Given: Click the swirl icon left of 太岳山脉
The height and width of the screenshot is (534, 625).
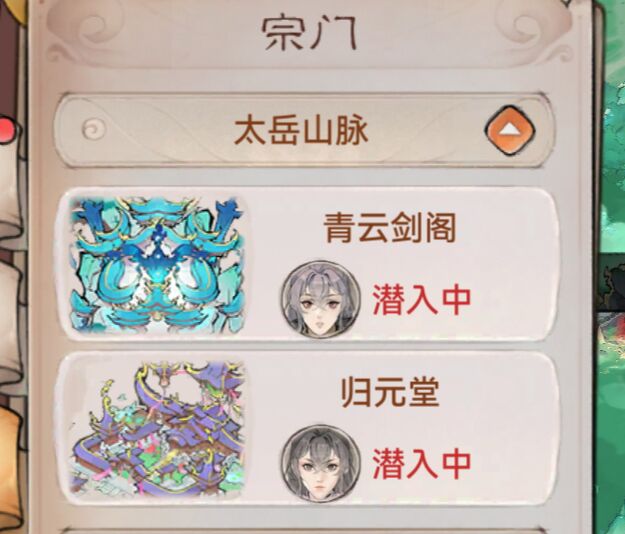Looking at the screenshot, I should pos(94,129).
